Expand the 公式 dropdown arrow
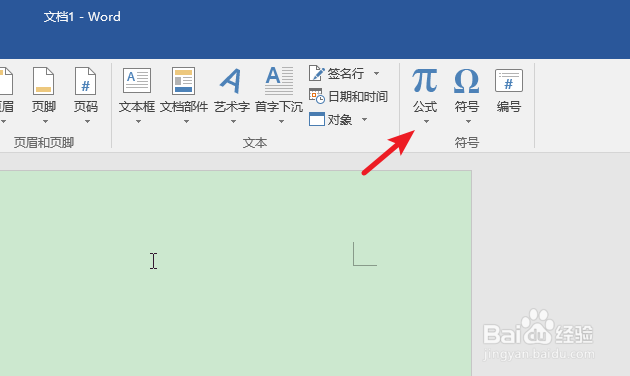The image size is (630, 376). pos(426,121)
